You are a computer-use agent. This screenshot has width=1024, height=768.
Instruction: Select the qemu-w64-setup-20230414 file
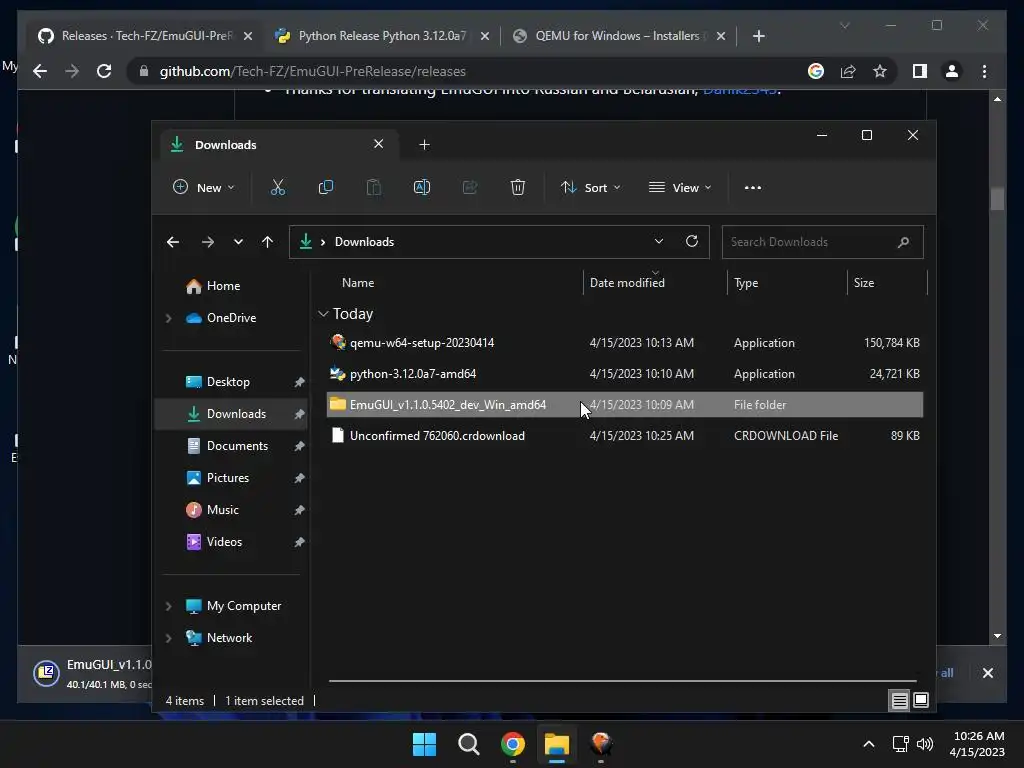(x=624, y=343)
